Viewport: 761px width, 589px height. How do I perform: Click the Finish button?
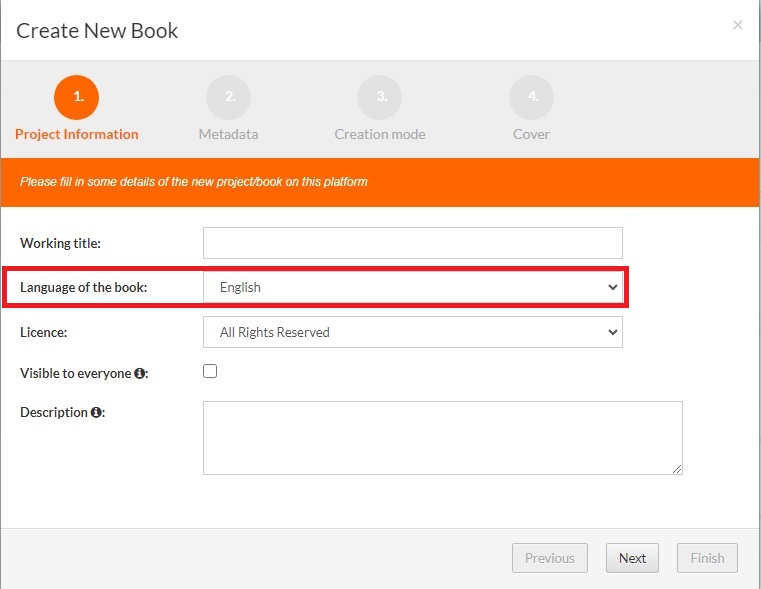point(707,558)
